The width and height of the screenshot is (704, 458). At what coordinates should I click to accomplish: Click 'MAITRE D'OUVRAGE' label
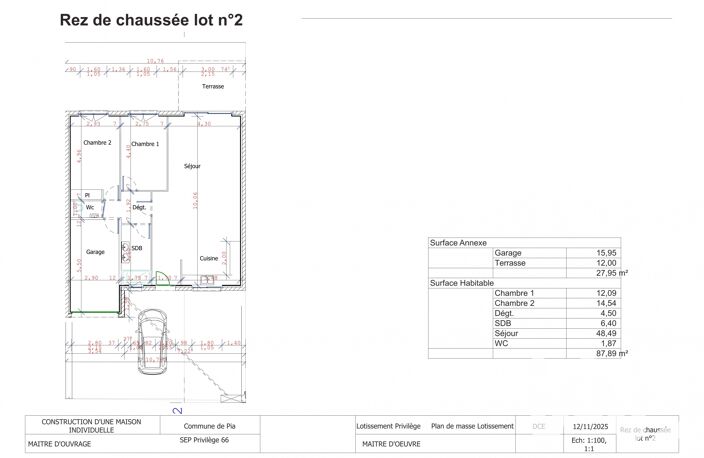(59, 444)
